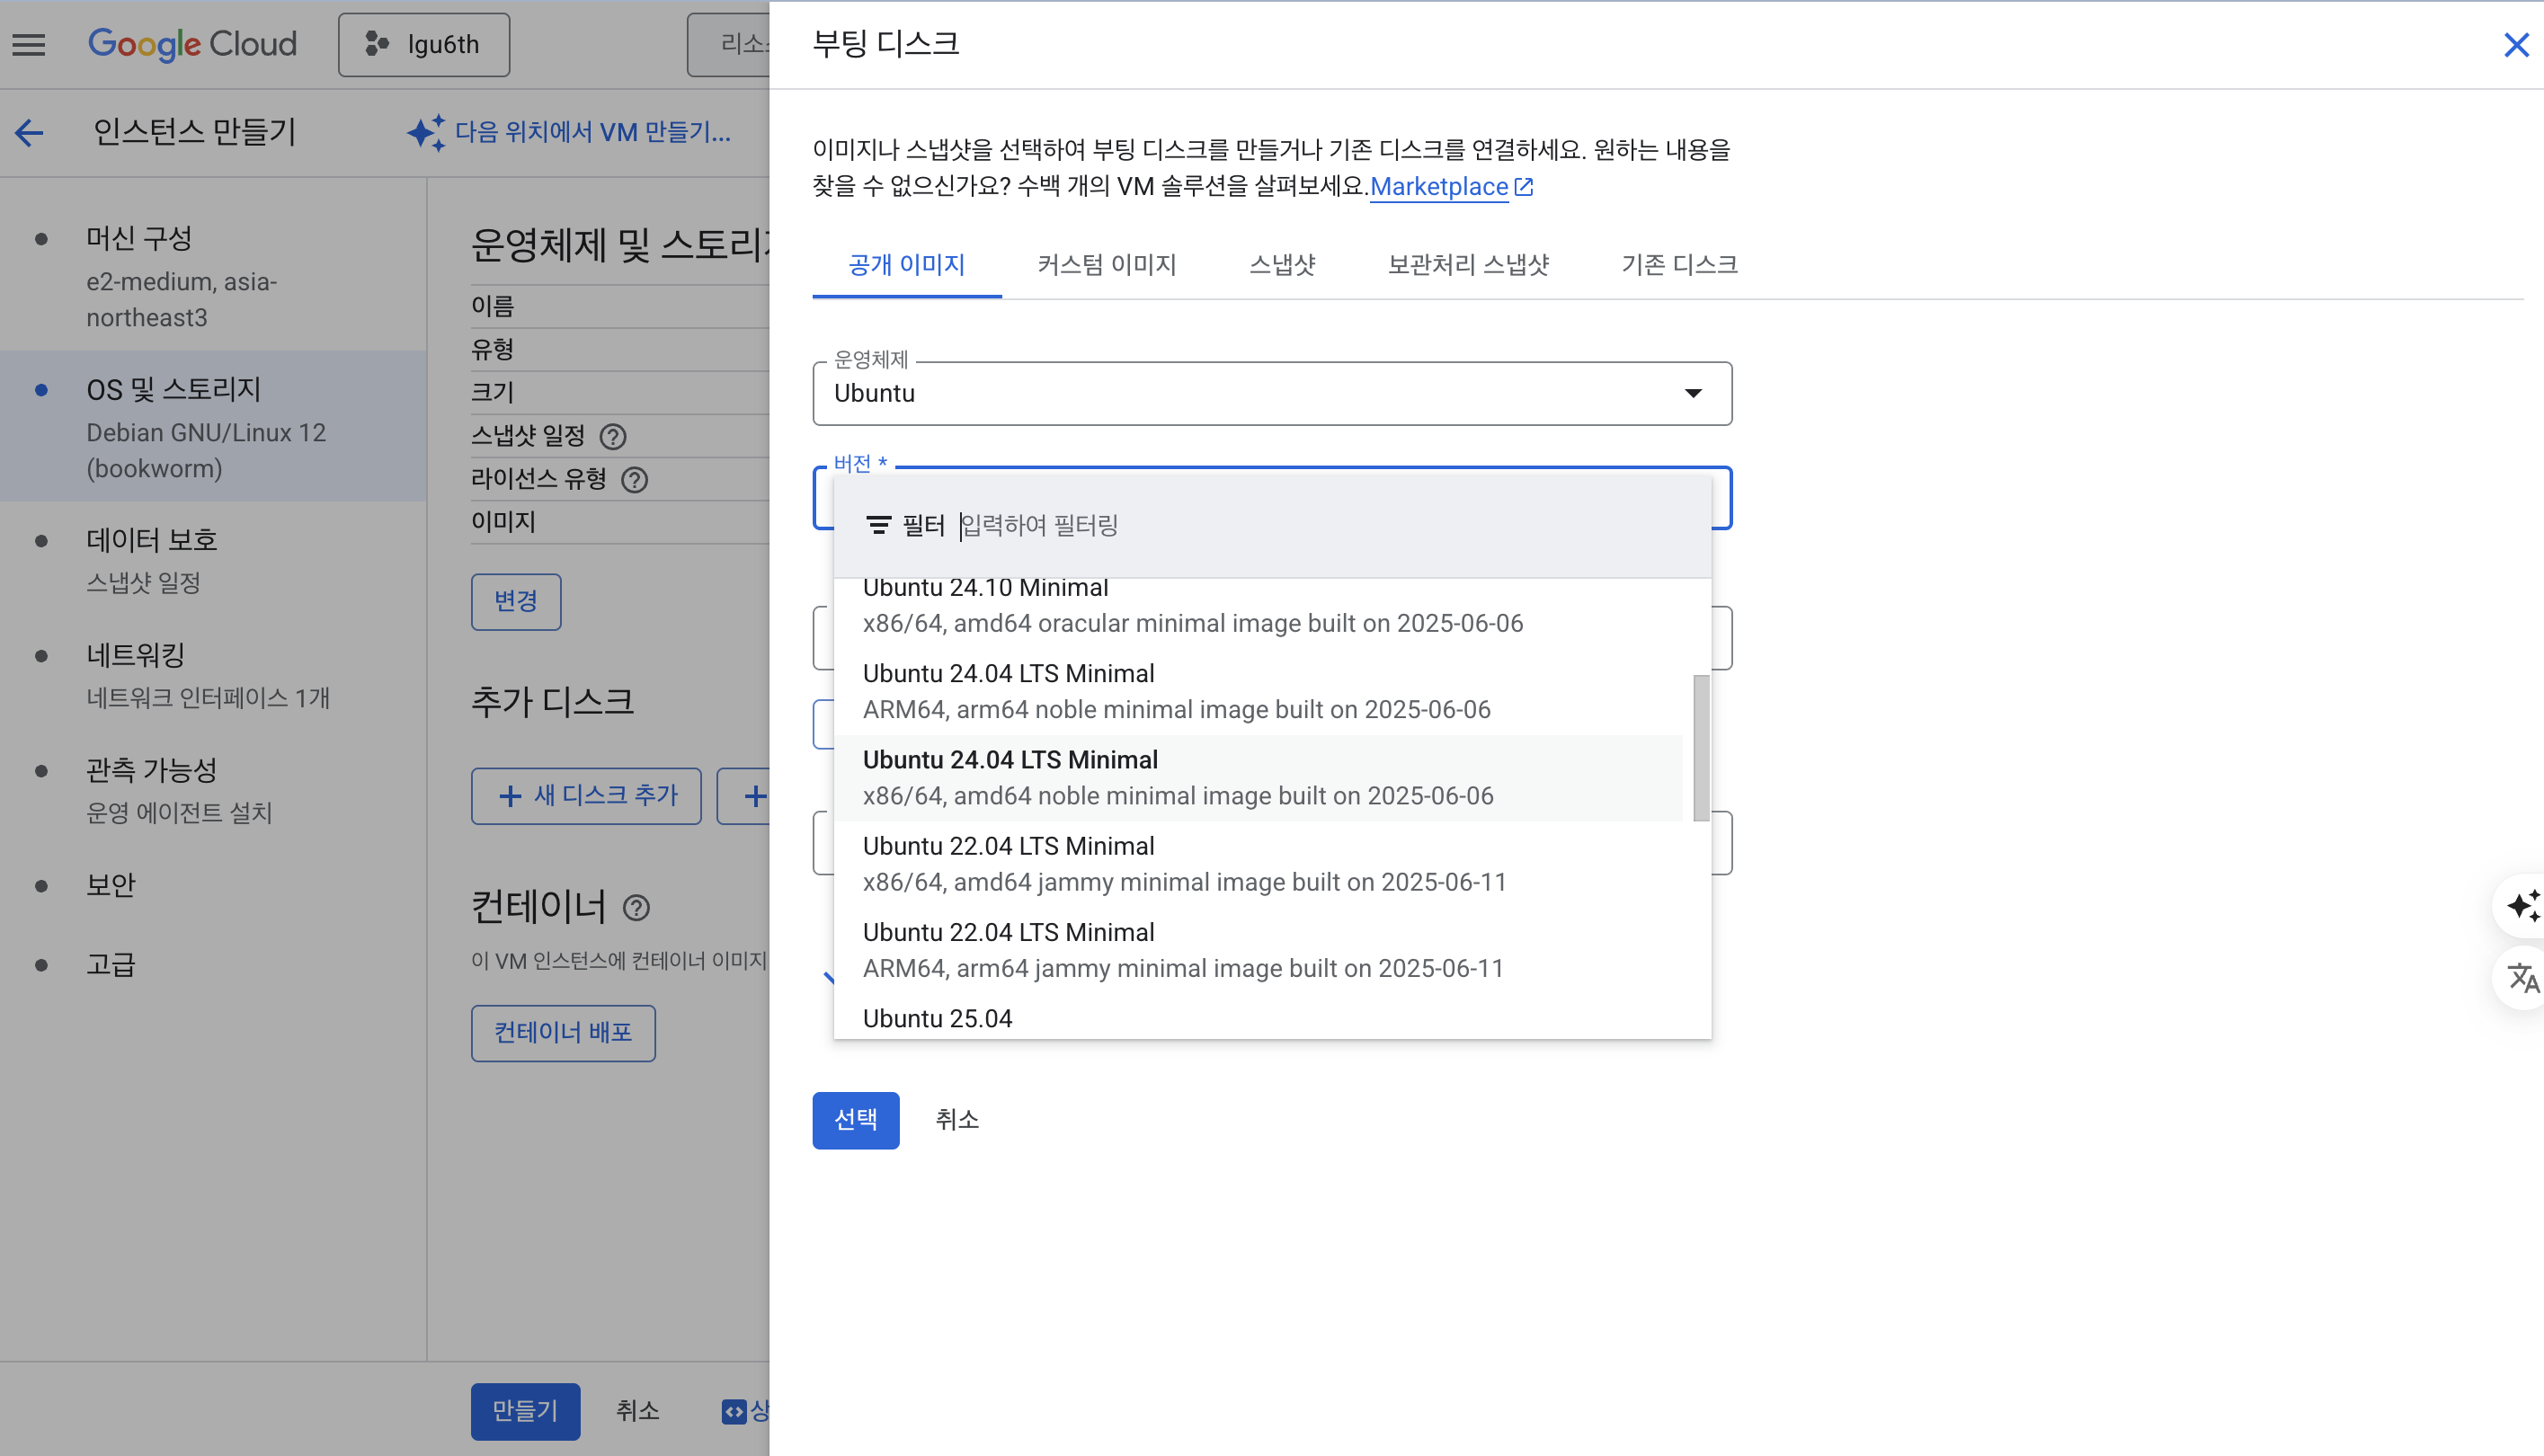2544x1456 pixels.
Task: Click the 라이선스 유형 help icon
Action: coord(634,480)
